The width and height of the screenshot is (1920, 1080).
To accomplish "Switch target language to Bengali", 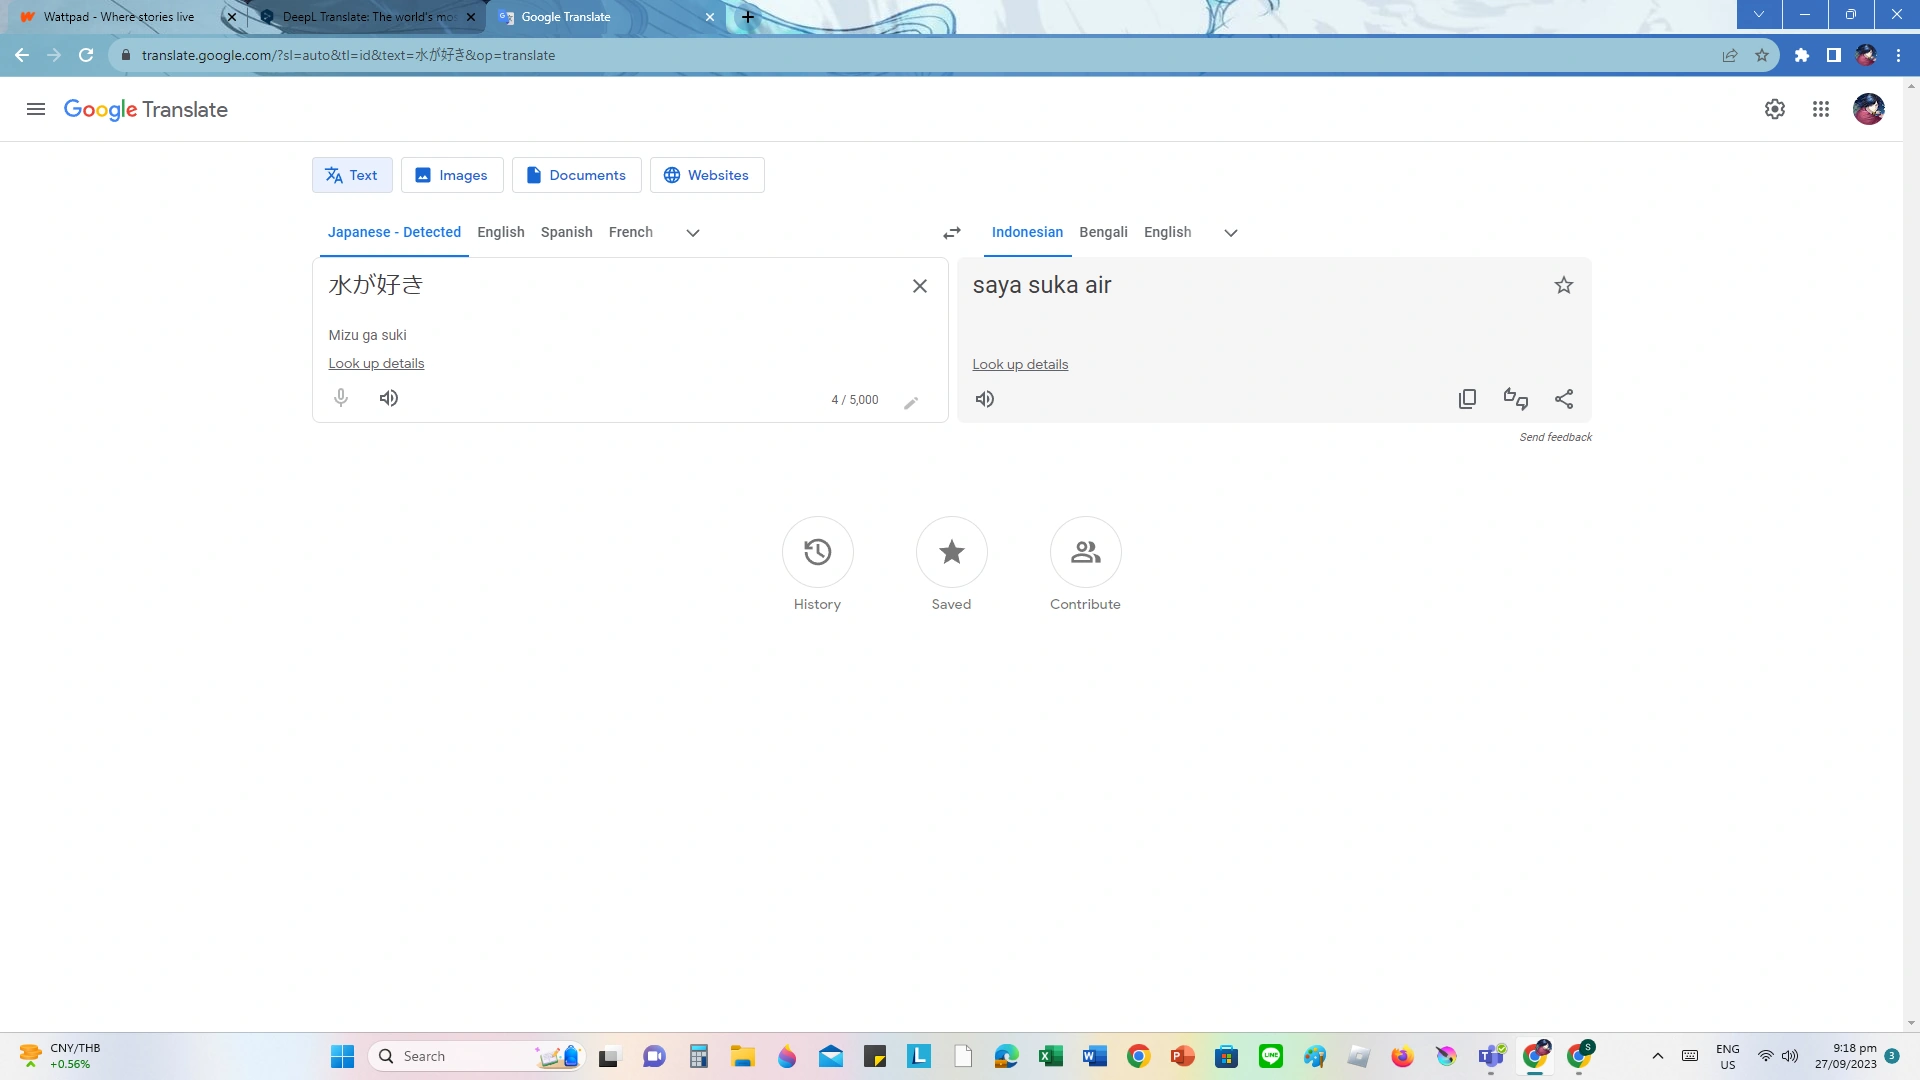I will click(1103, 232).
